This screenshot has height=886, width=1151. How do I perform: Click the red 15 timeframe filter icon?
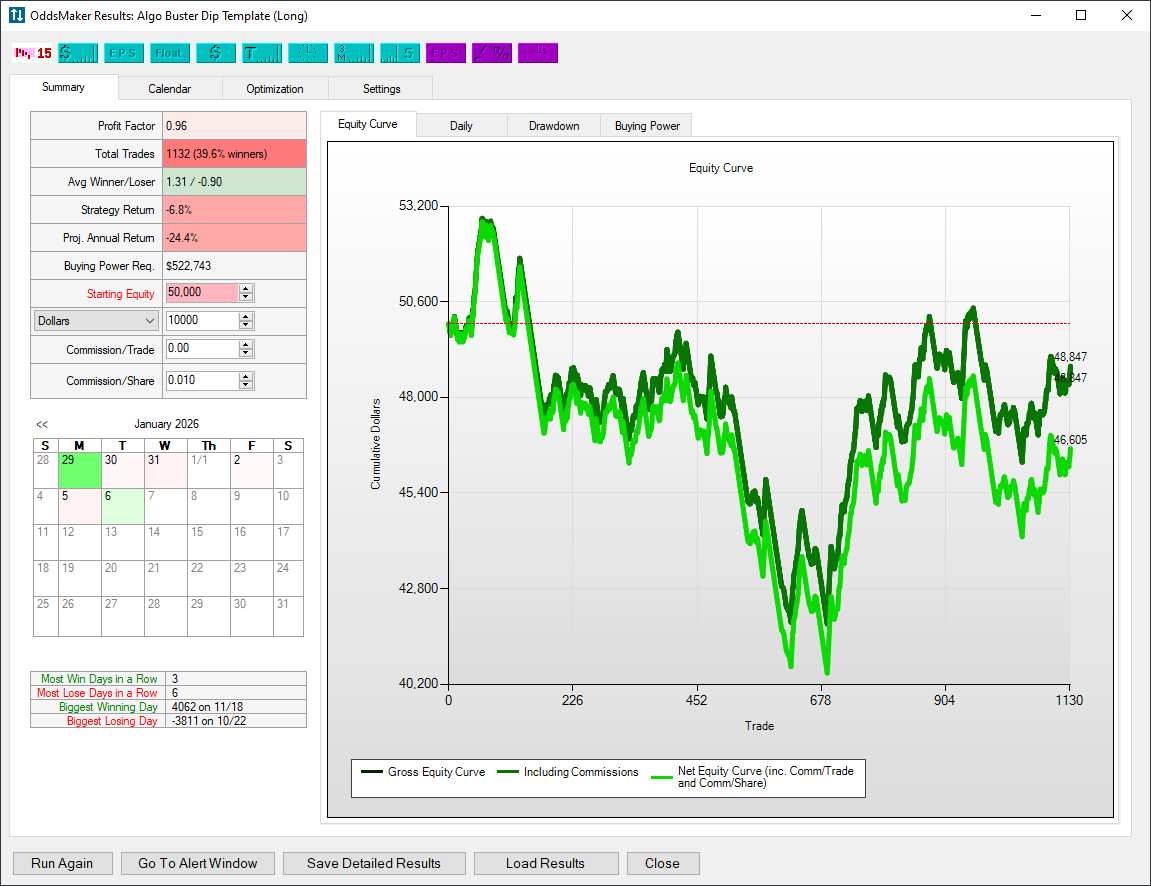pos(32,53)
